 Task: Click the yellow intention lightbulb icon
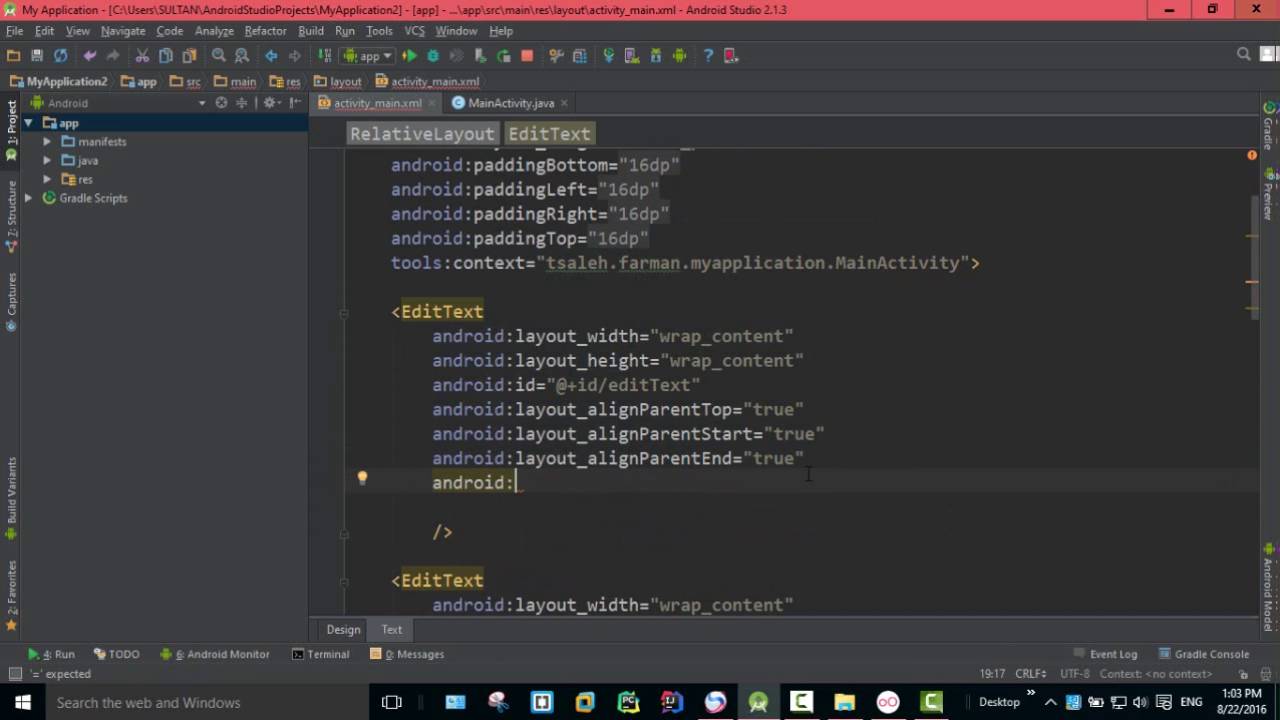click(362, 479)
